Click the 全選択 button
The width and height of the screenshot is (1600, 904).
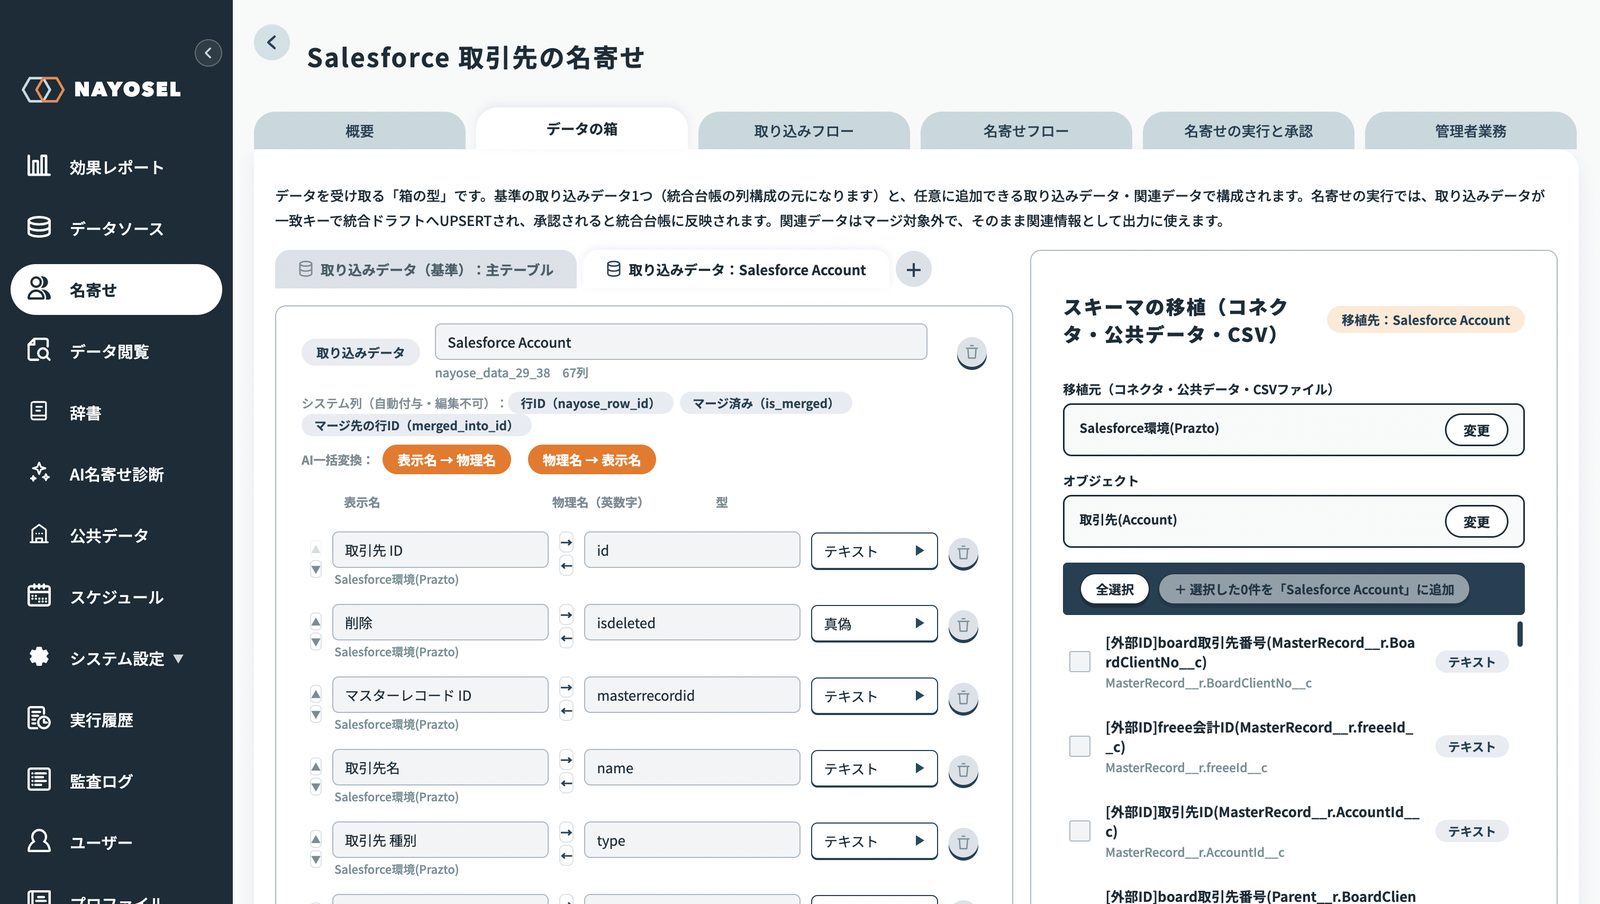tap(1114, 589)
